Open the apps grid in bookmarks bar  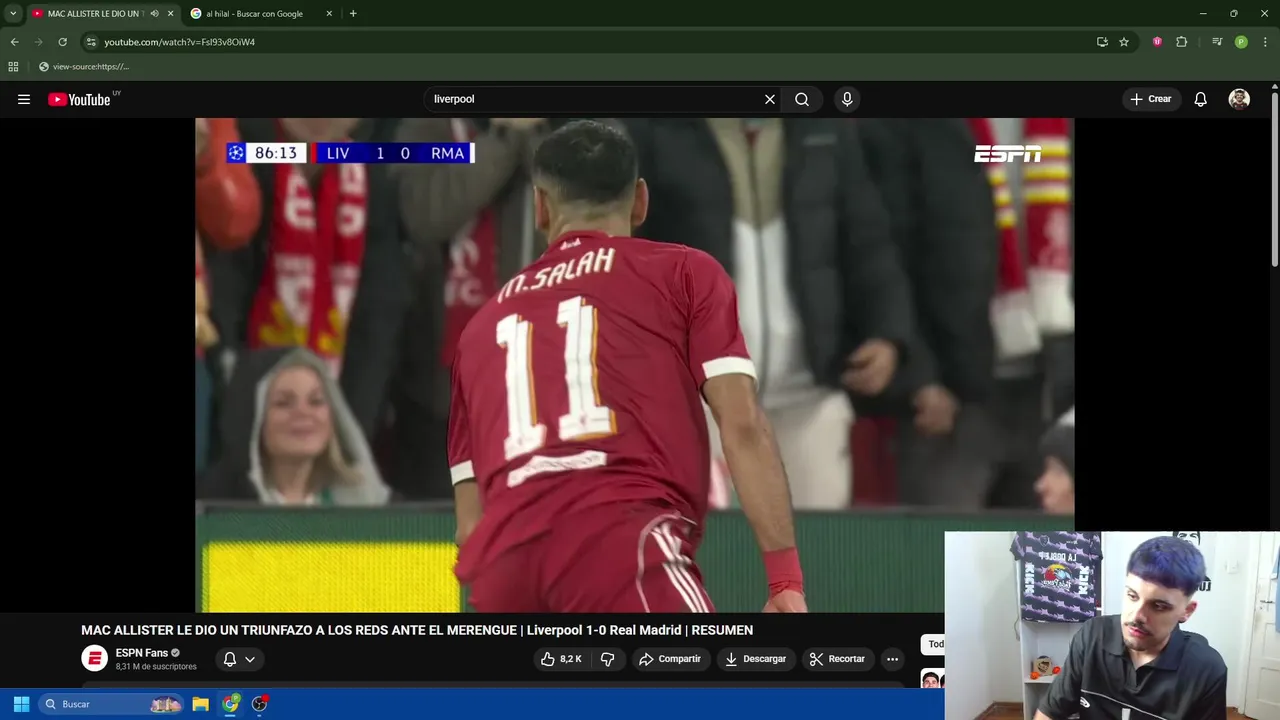[13, 67]
